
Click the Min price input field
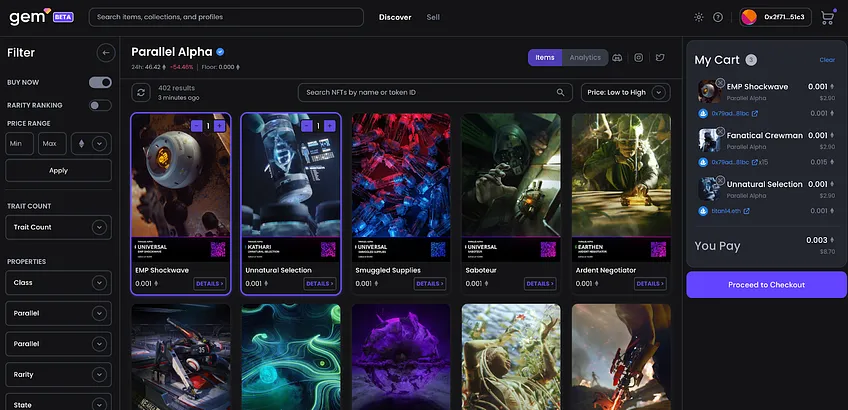[19, 144]
